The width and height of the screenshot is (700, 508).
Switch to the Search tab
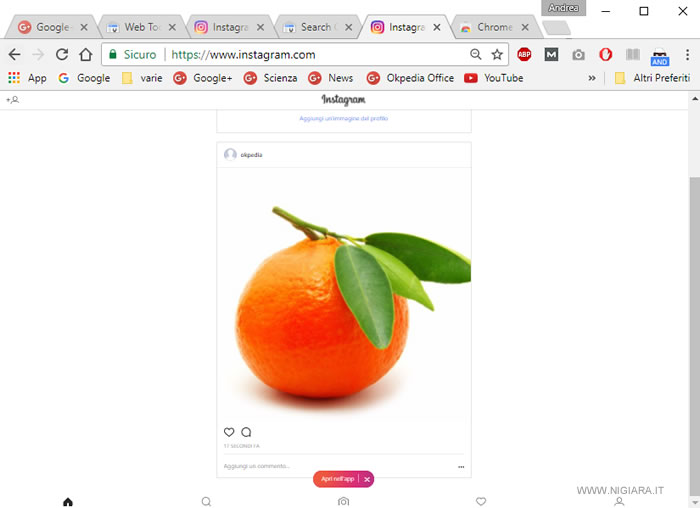click(318, 27)
